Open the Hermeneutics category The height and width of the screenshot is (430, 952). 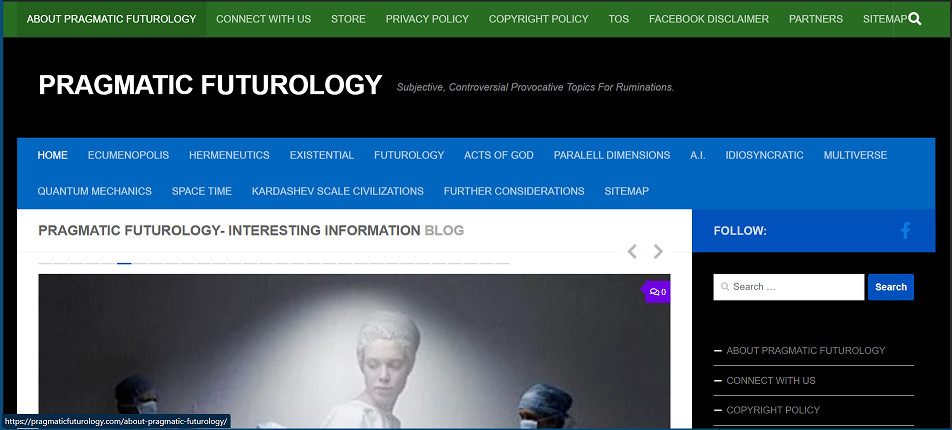[229, 155]
